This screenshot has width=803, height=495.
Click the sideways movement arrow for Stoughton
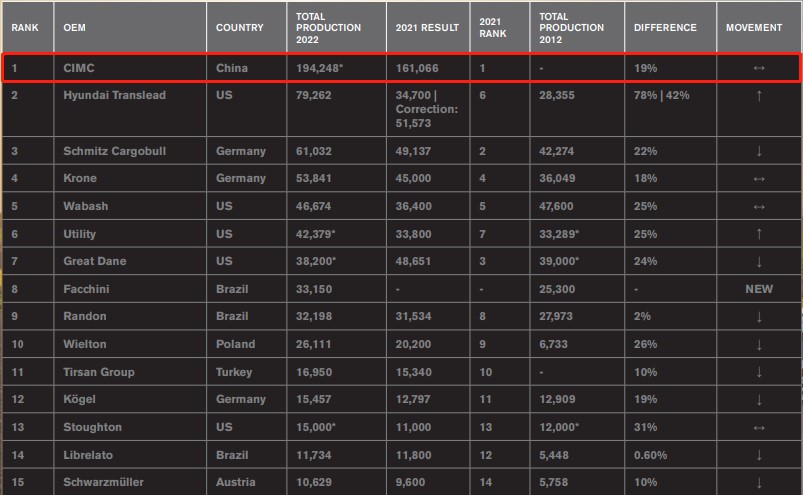coord(759,427)
